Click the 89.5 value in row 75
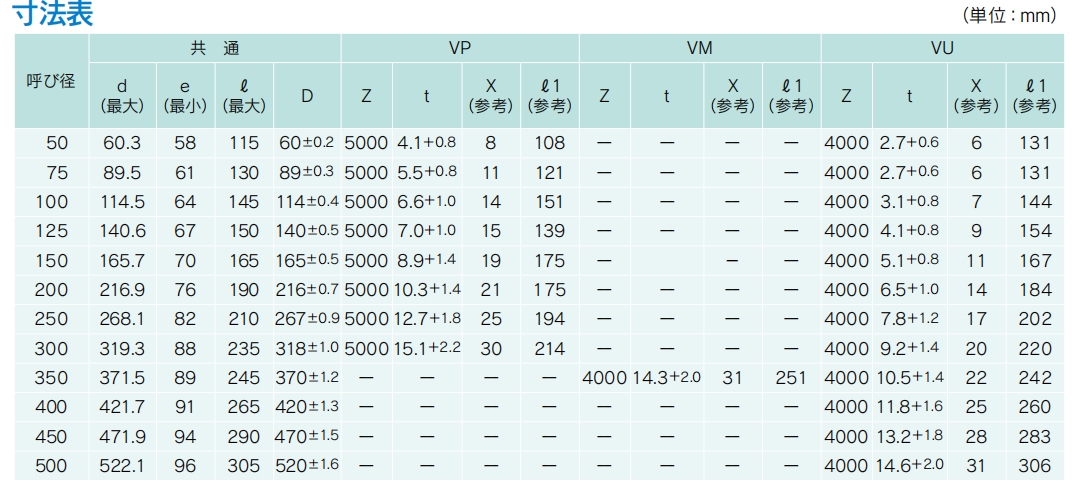 [123, 172]
